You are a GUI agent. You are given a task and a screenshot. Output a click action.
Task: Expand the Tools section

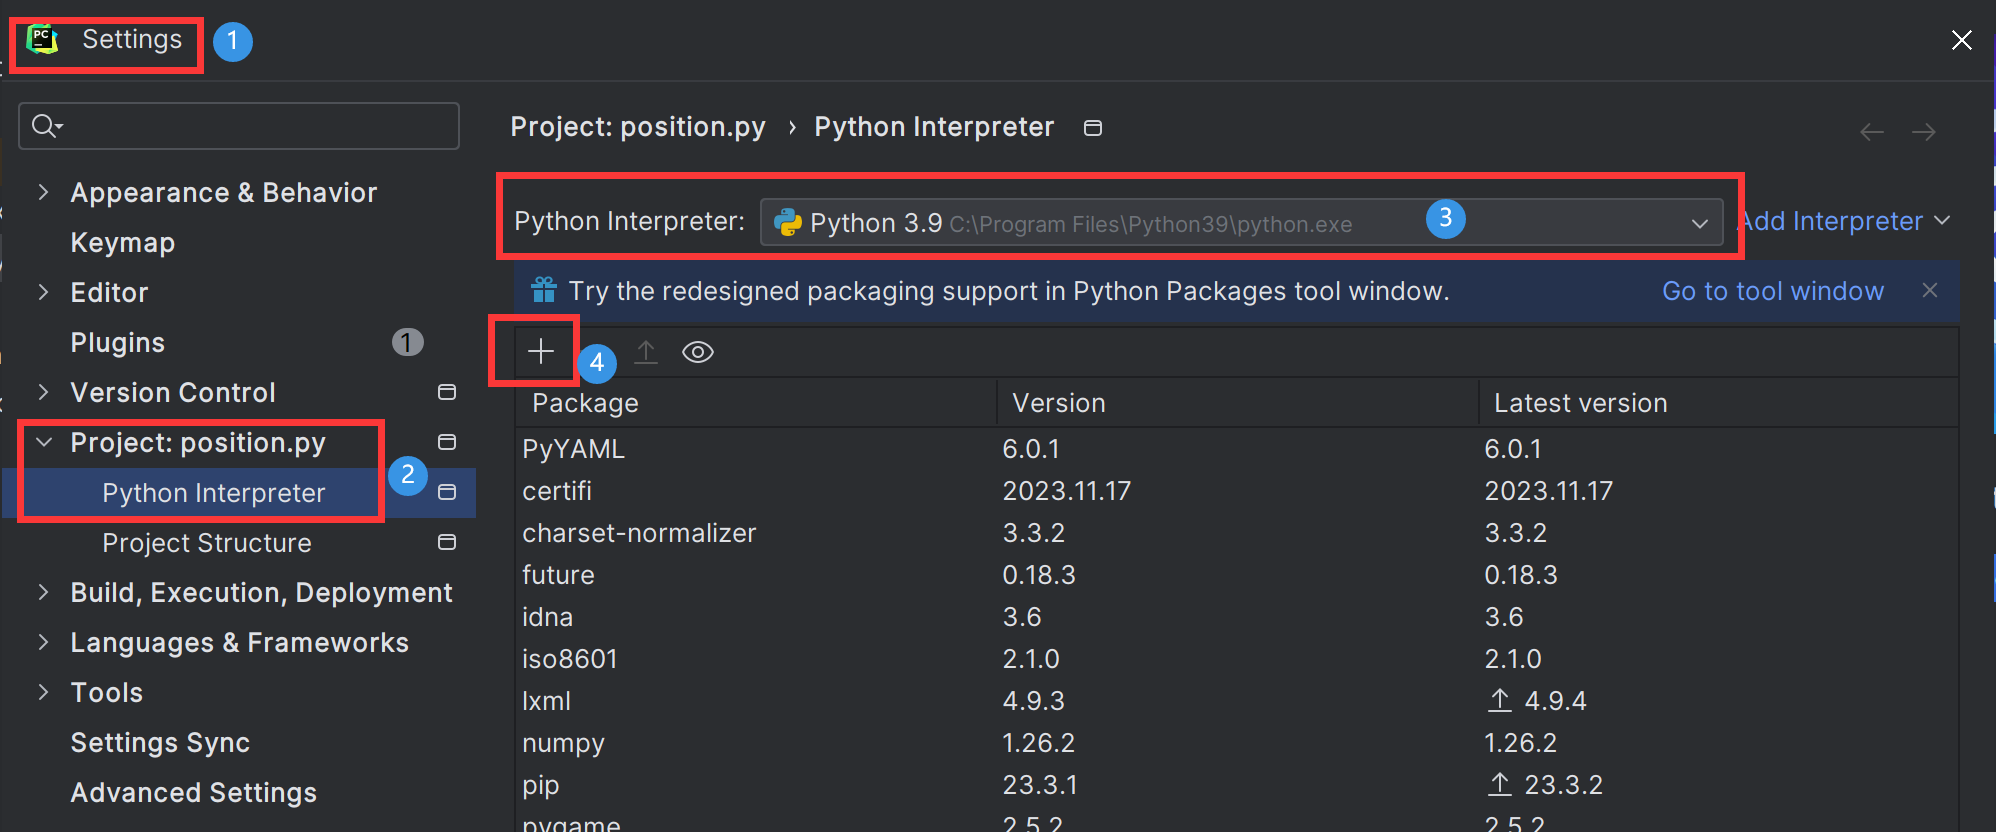coord(43,692)
